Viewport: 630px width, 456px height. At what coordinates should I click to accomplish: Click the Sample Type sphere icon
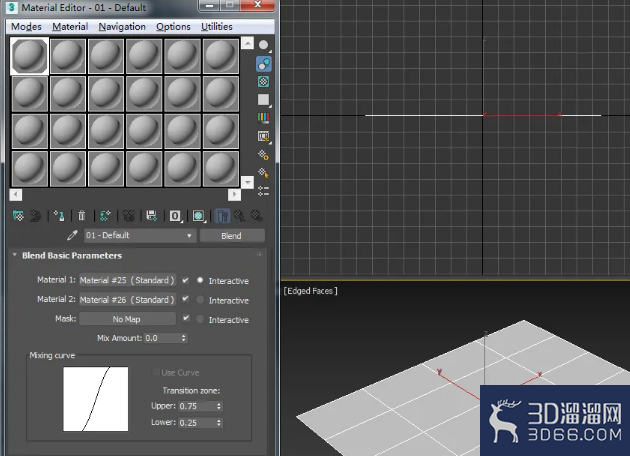pos(264,45)
